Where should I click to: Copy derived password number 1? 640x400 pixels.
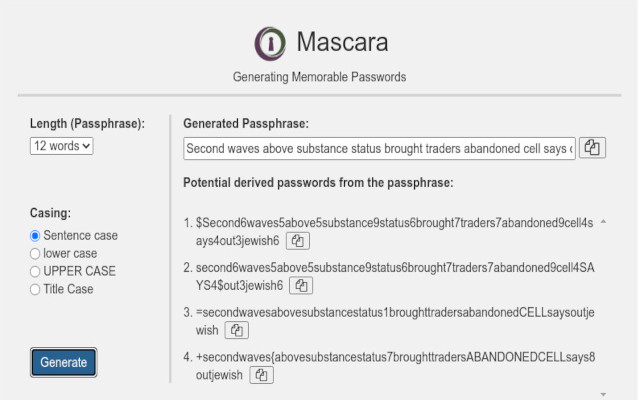pos(298,241)
